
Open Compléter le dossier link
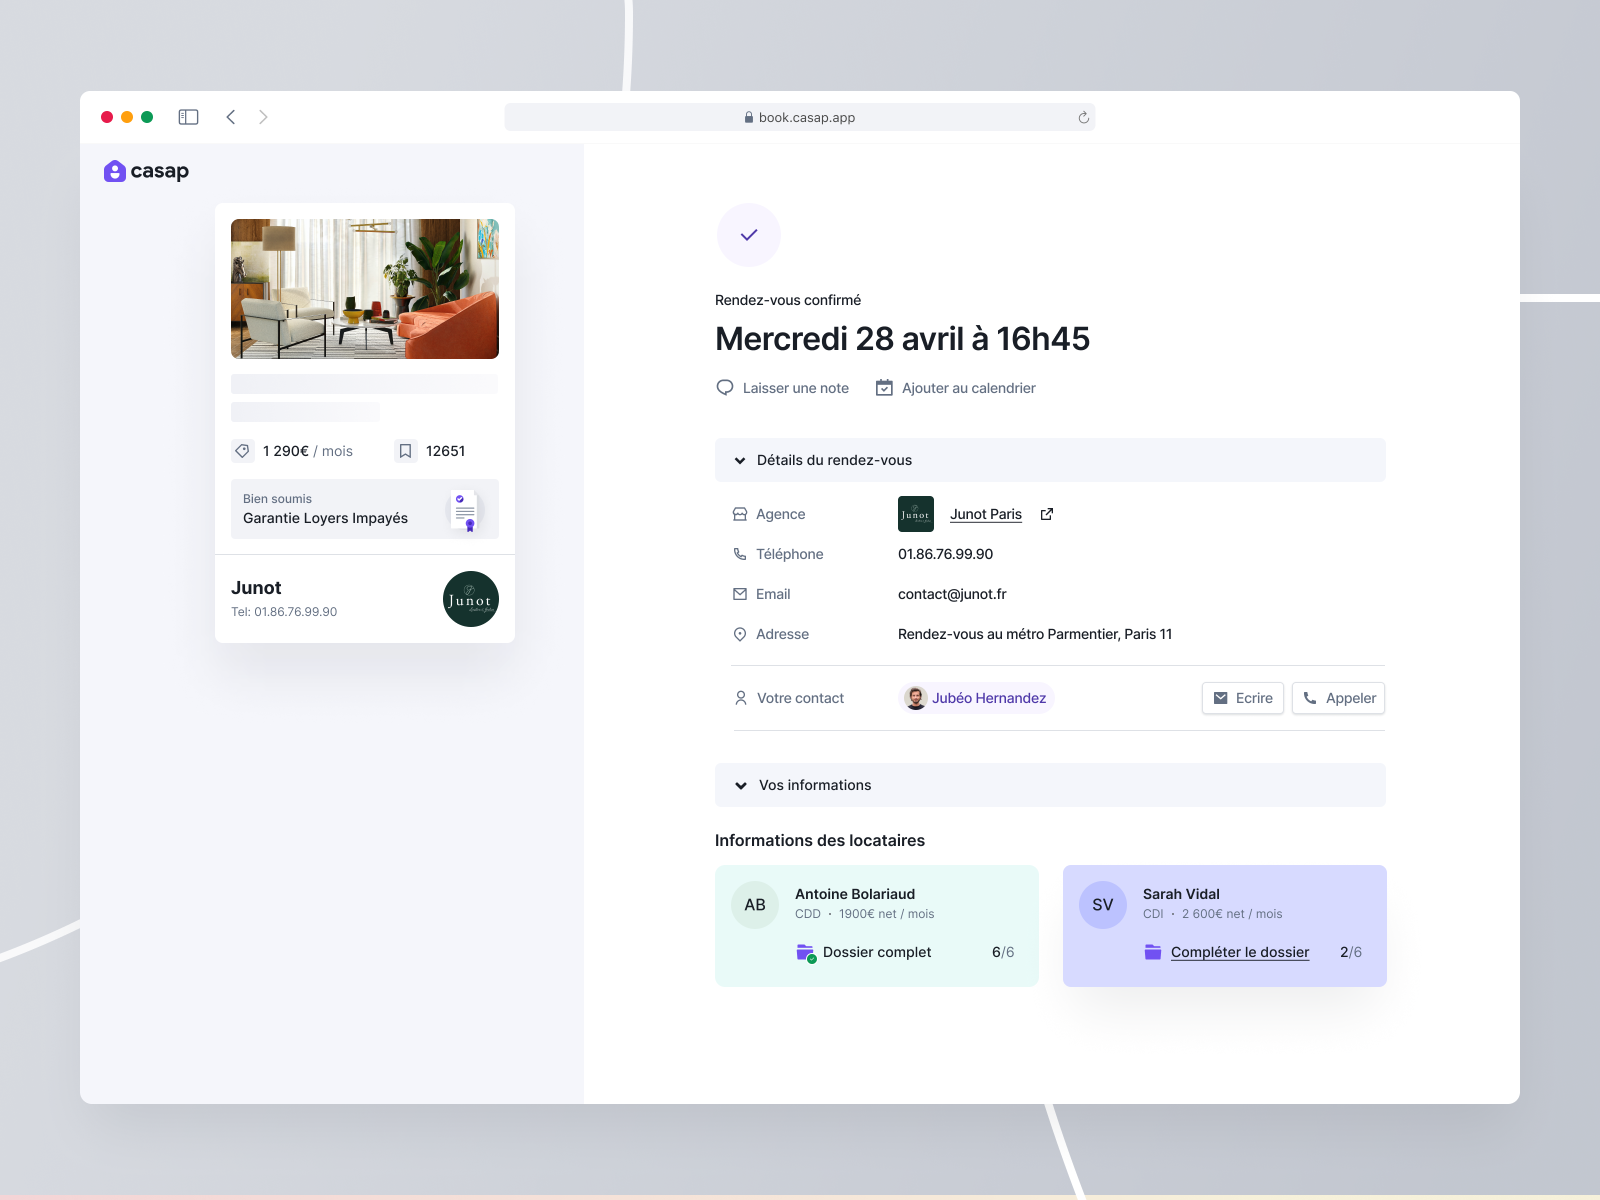tap(1240, 952)
